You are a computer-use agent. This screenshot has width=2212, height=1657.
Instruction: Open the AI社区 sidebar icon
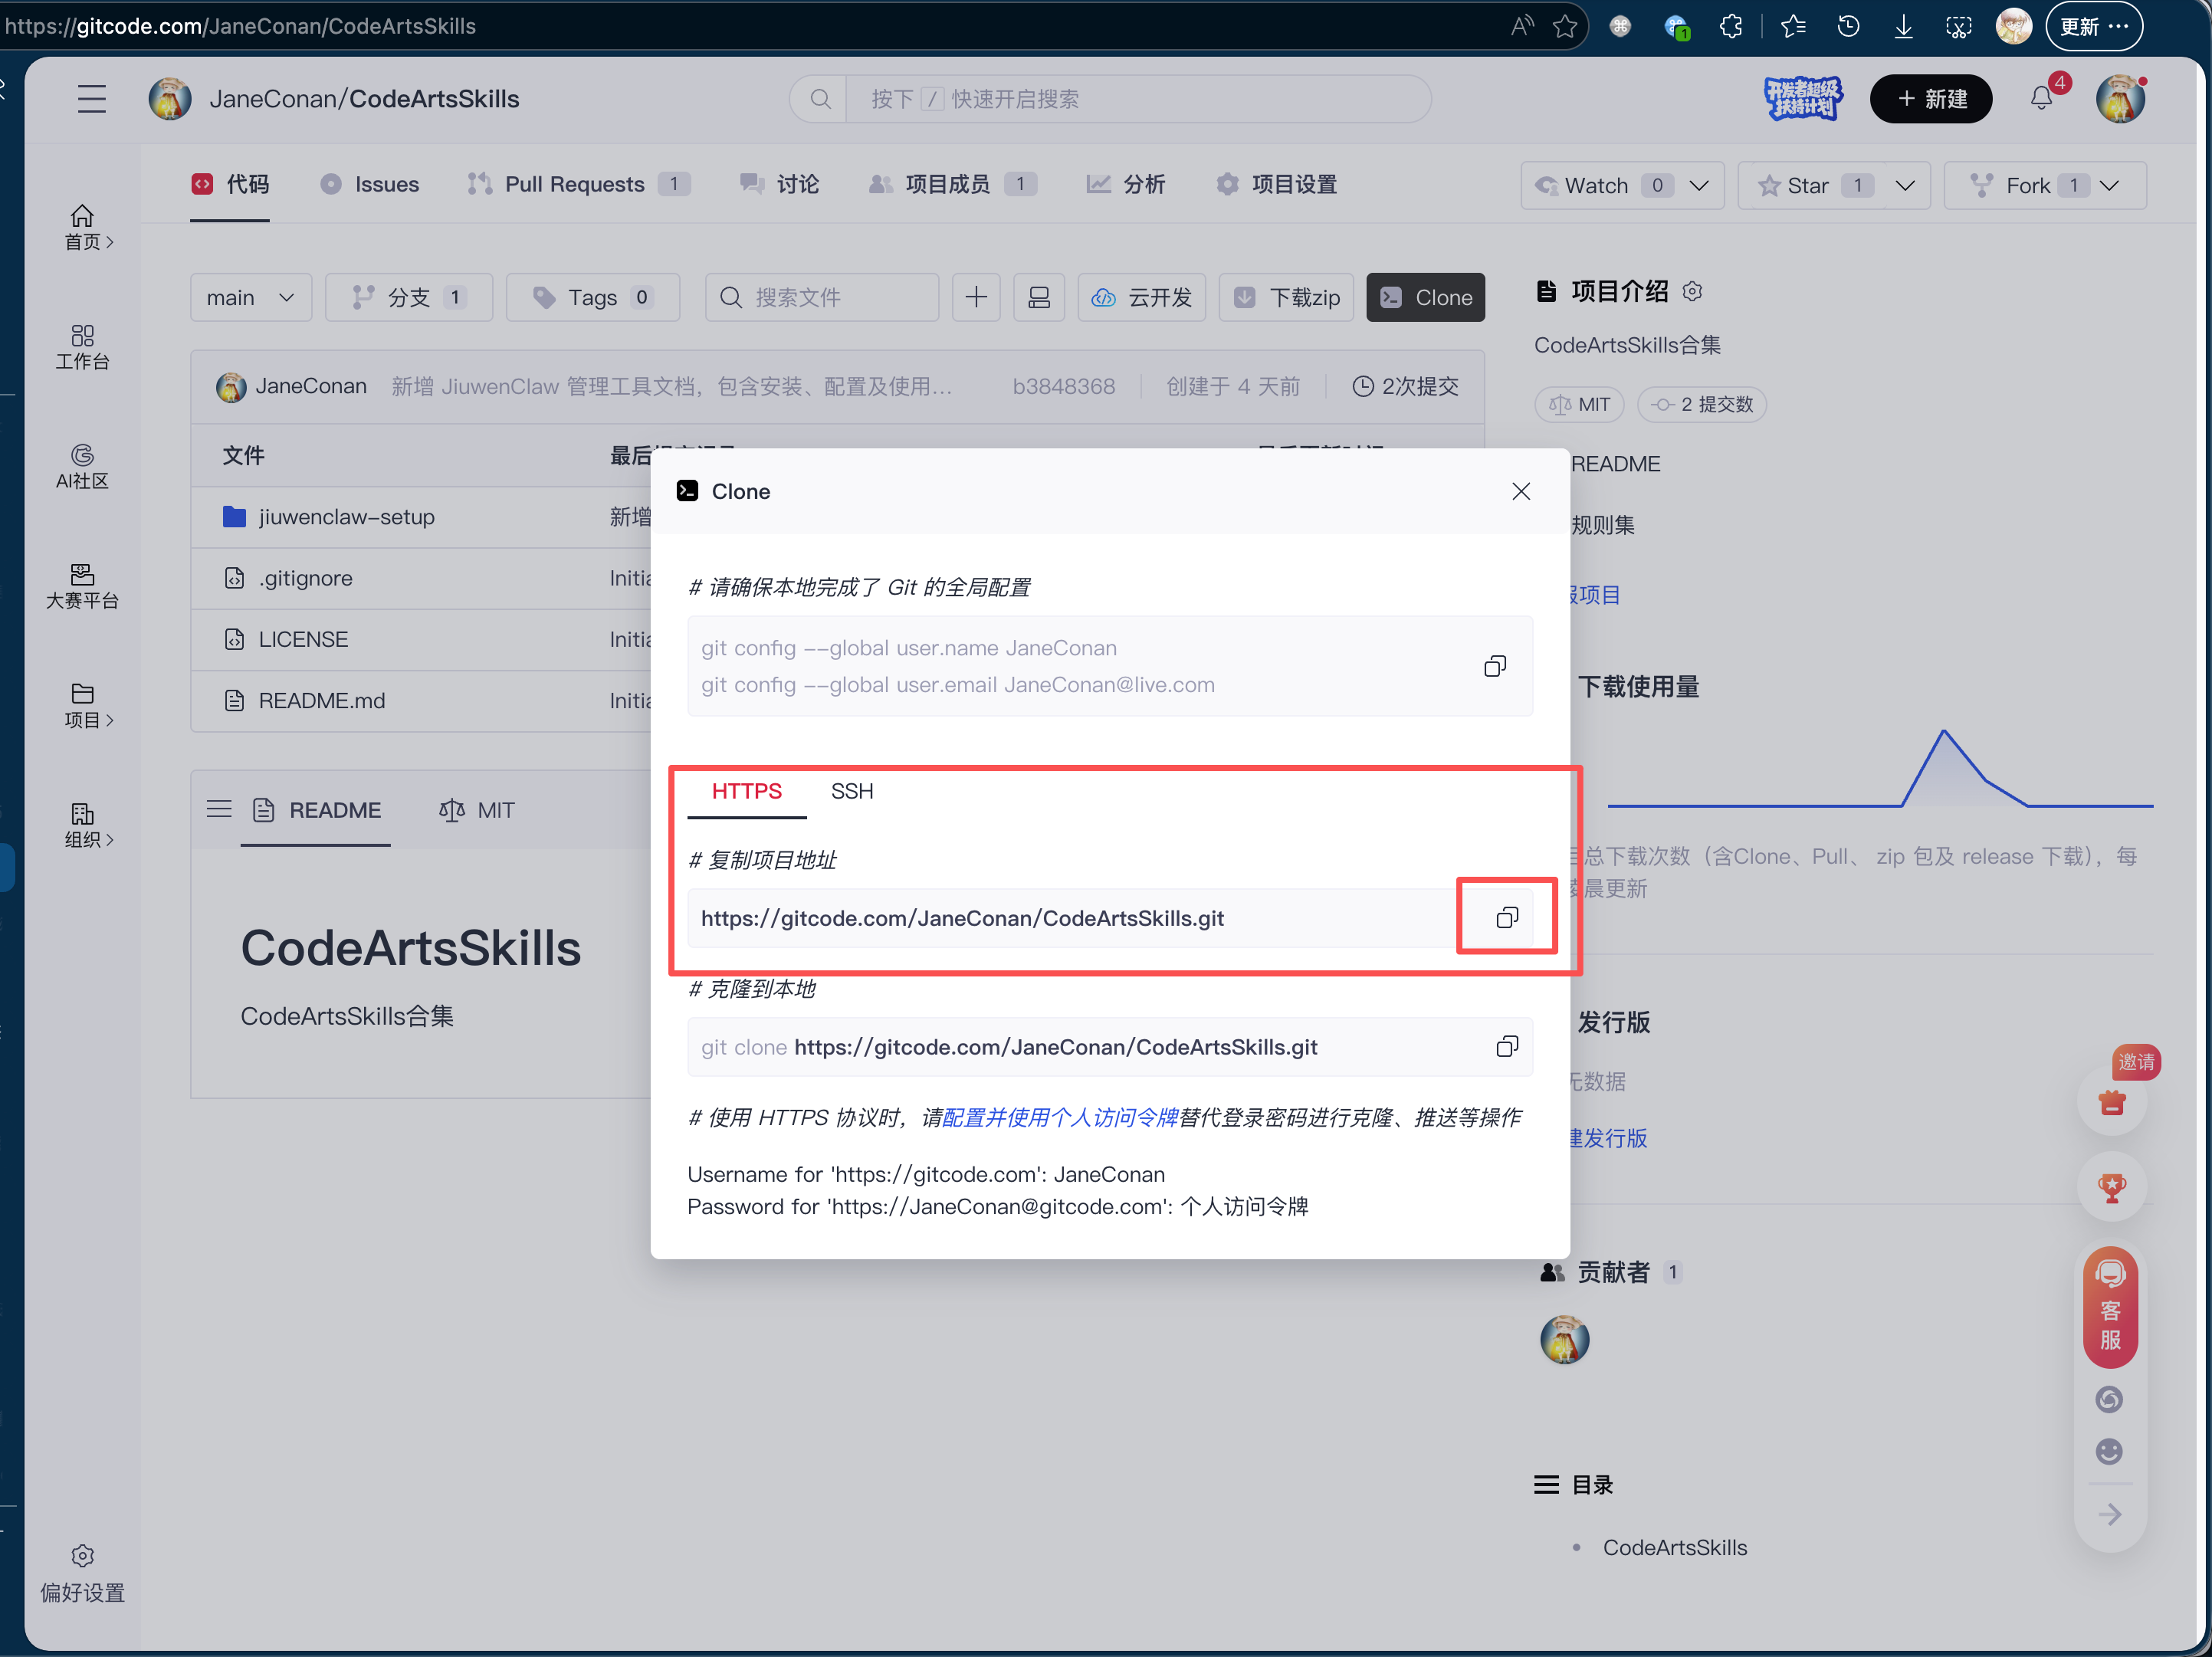pos(82,466)
